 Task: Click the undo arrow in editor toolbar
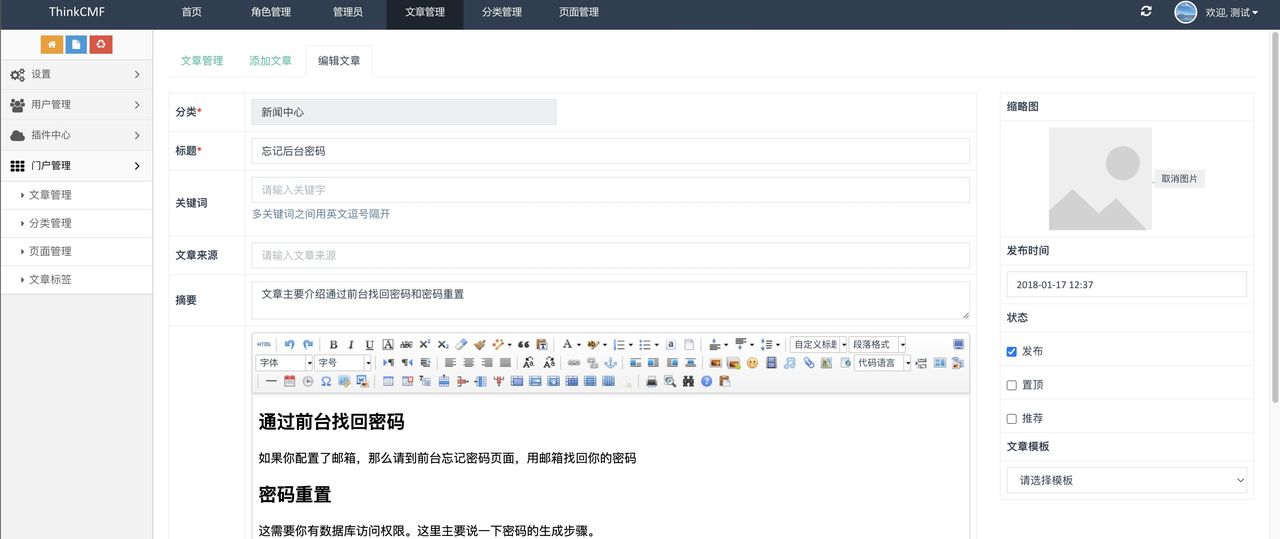[x=289, y=344]
